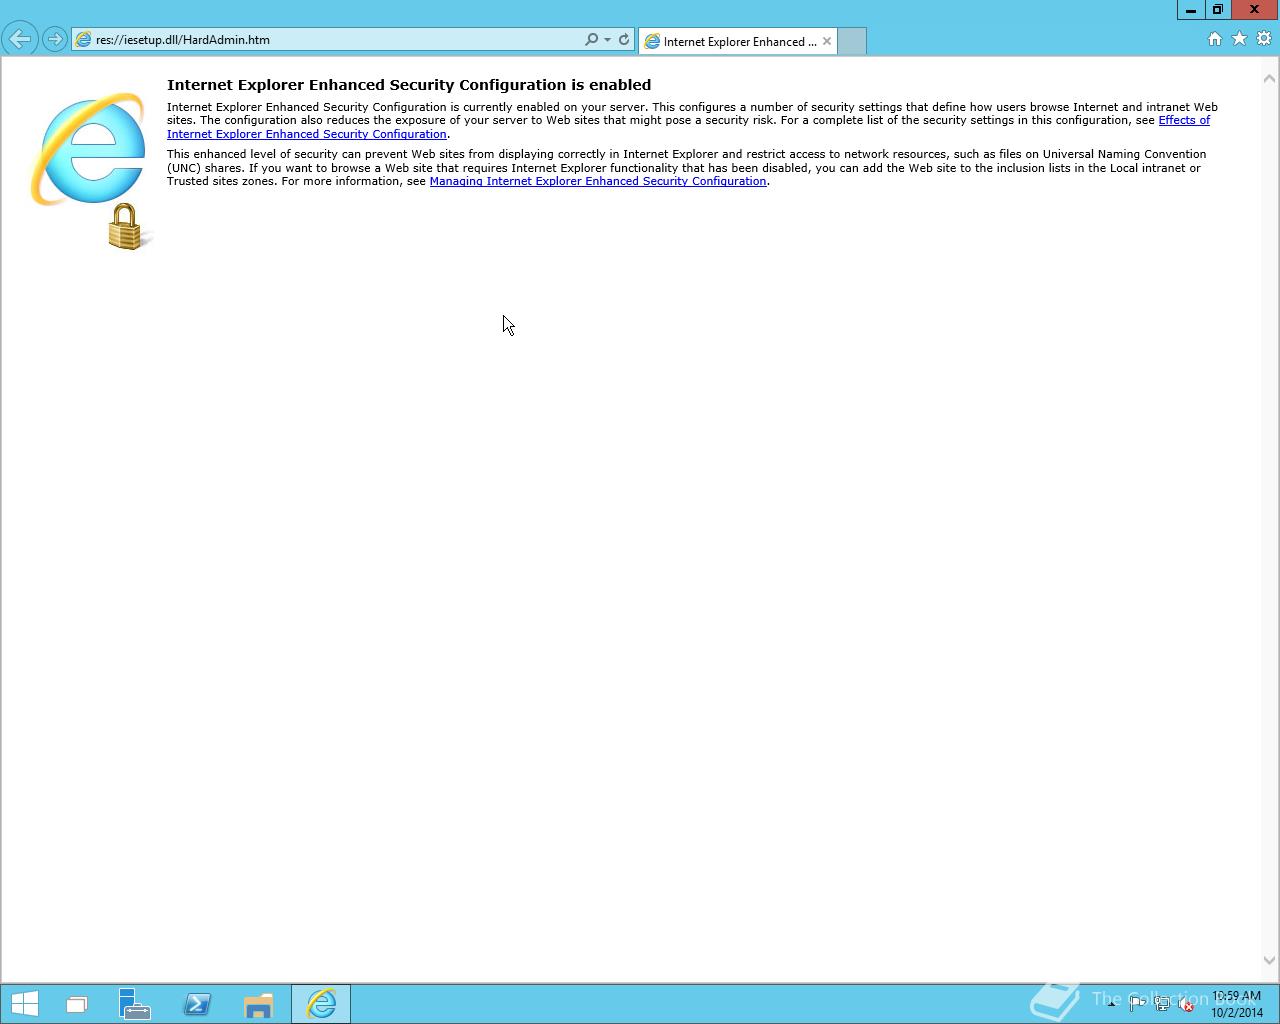Open the Effects of Internet Explorer Enhanced Security link

click(x=688, y=127)
